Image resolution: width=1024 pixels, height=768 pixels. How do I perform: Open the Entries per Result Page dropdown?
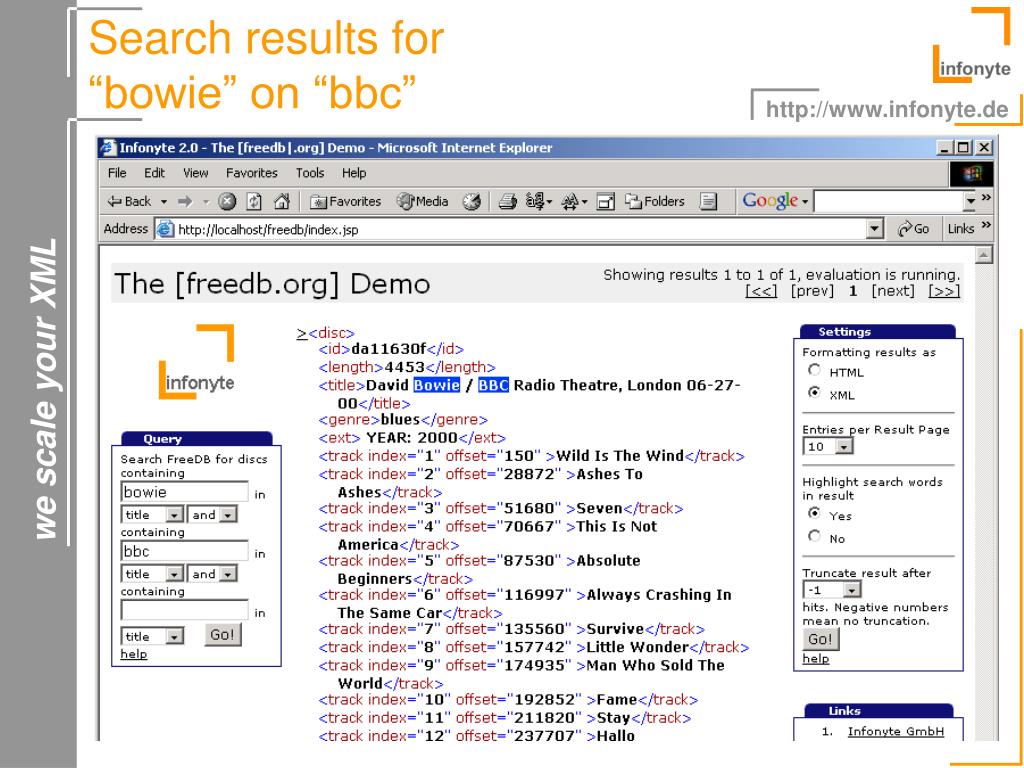828,447
